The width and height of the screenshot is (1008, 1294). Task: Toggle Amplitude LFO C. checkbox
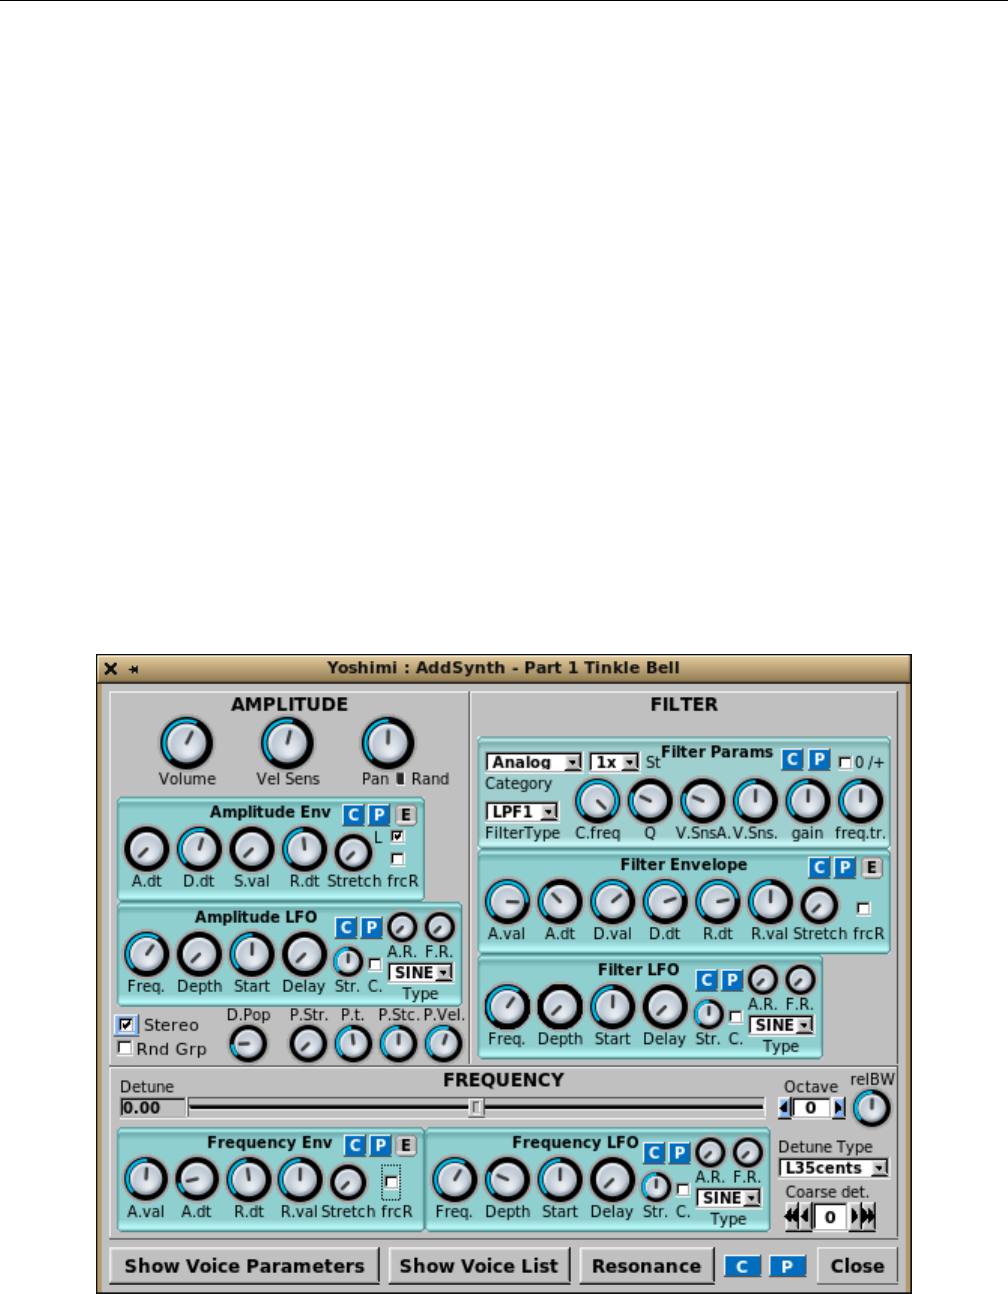click(x=375, y=965)
